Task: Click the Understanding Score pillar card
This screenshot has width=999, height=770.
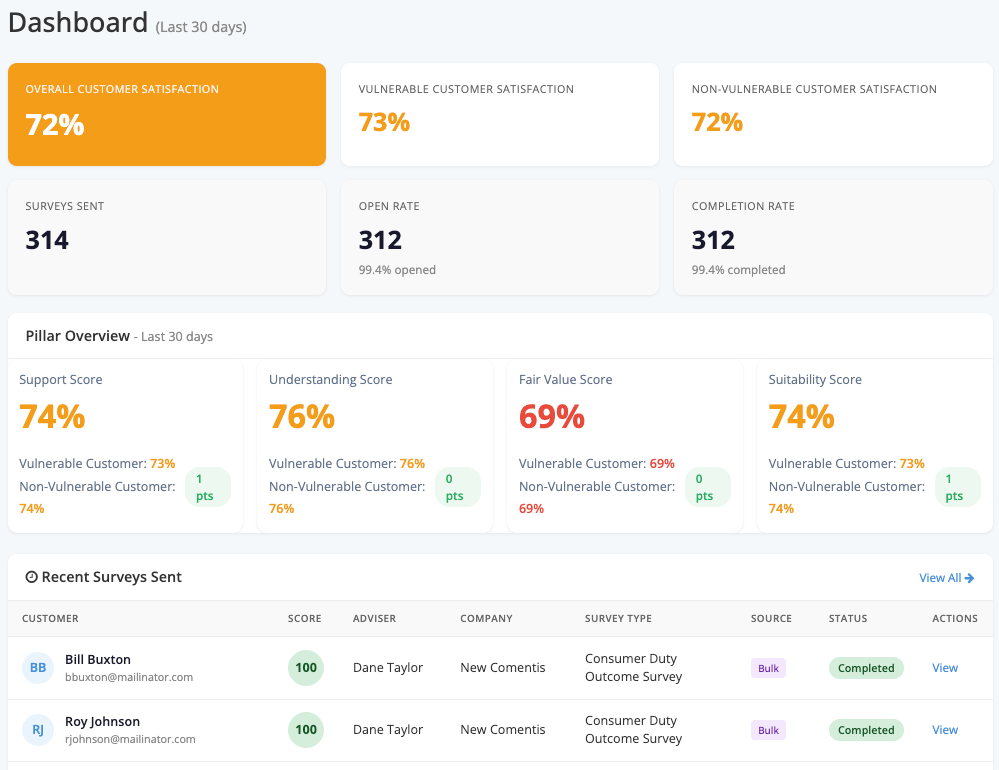Action: 375,445
